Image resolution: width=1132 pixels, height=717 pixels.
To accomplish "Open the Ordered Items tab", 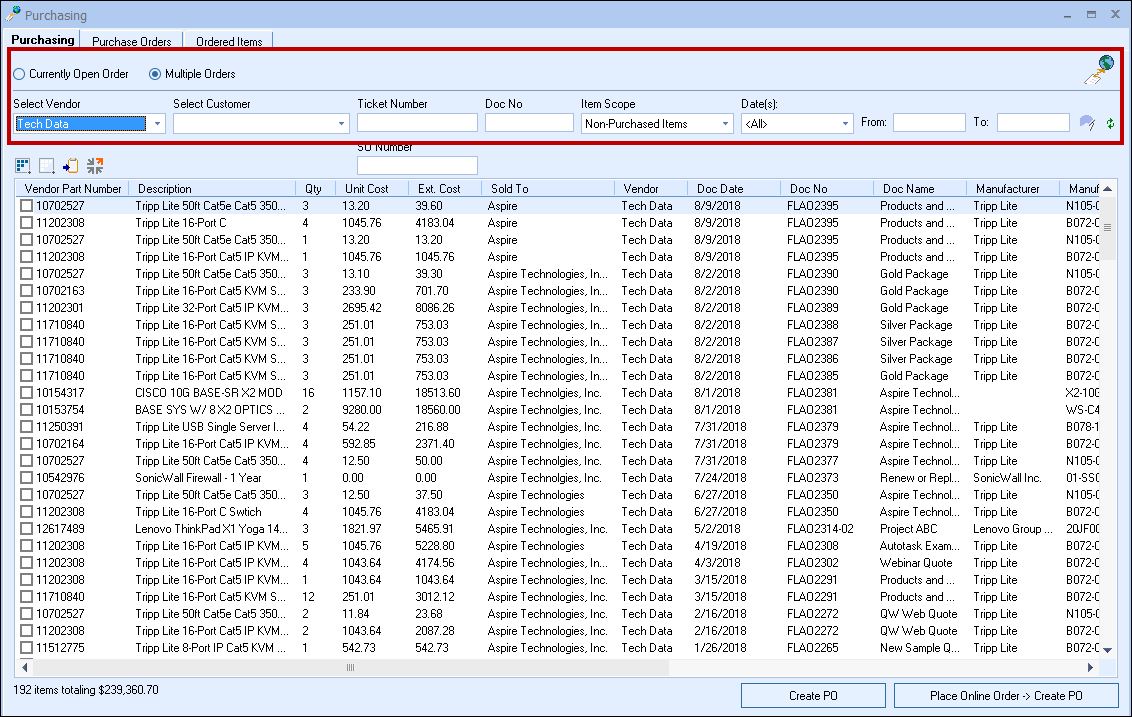I will [229, 42].
